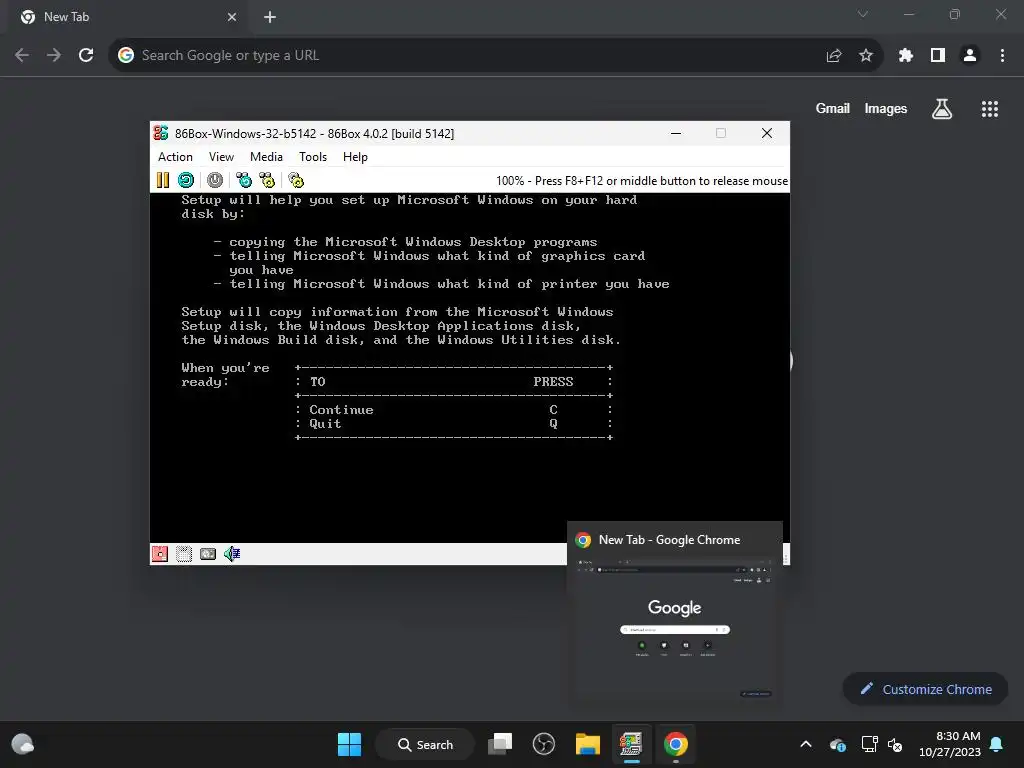Open a new Chrome tab with plus button
Image resolution: width=1024 pixels, height=768 pixels.
[x=270, y=17]
